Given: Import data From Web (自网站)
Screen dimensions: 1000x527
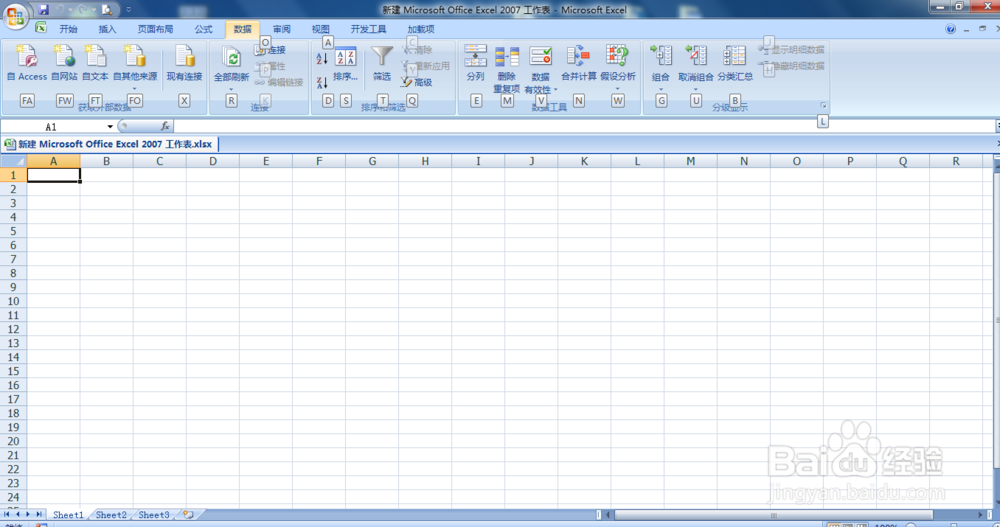Looking at the screenshot, I should [x=64, y=63].
